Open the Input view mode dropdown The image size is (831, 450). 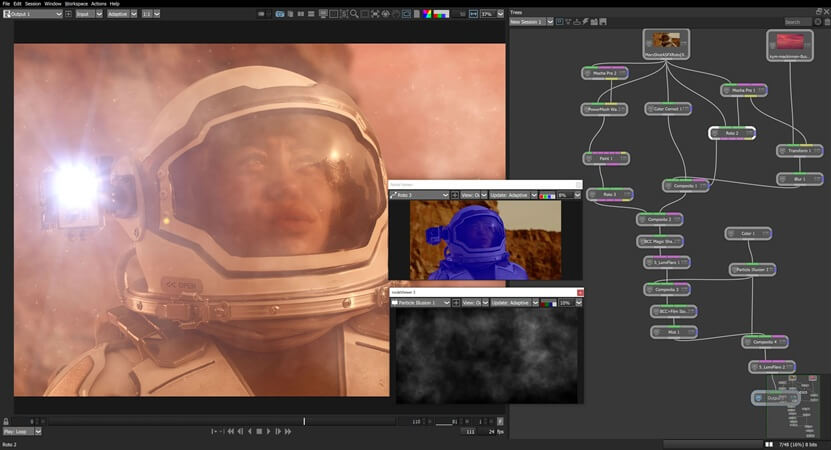tap(89, 14)
